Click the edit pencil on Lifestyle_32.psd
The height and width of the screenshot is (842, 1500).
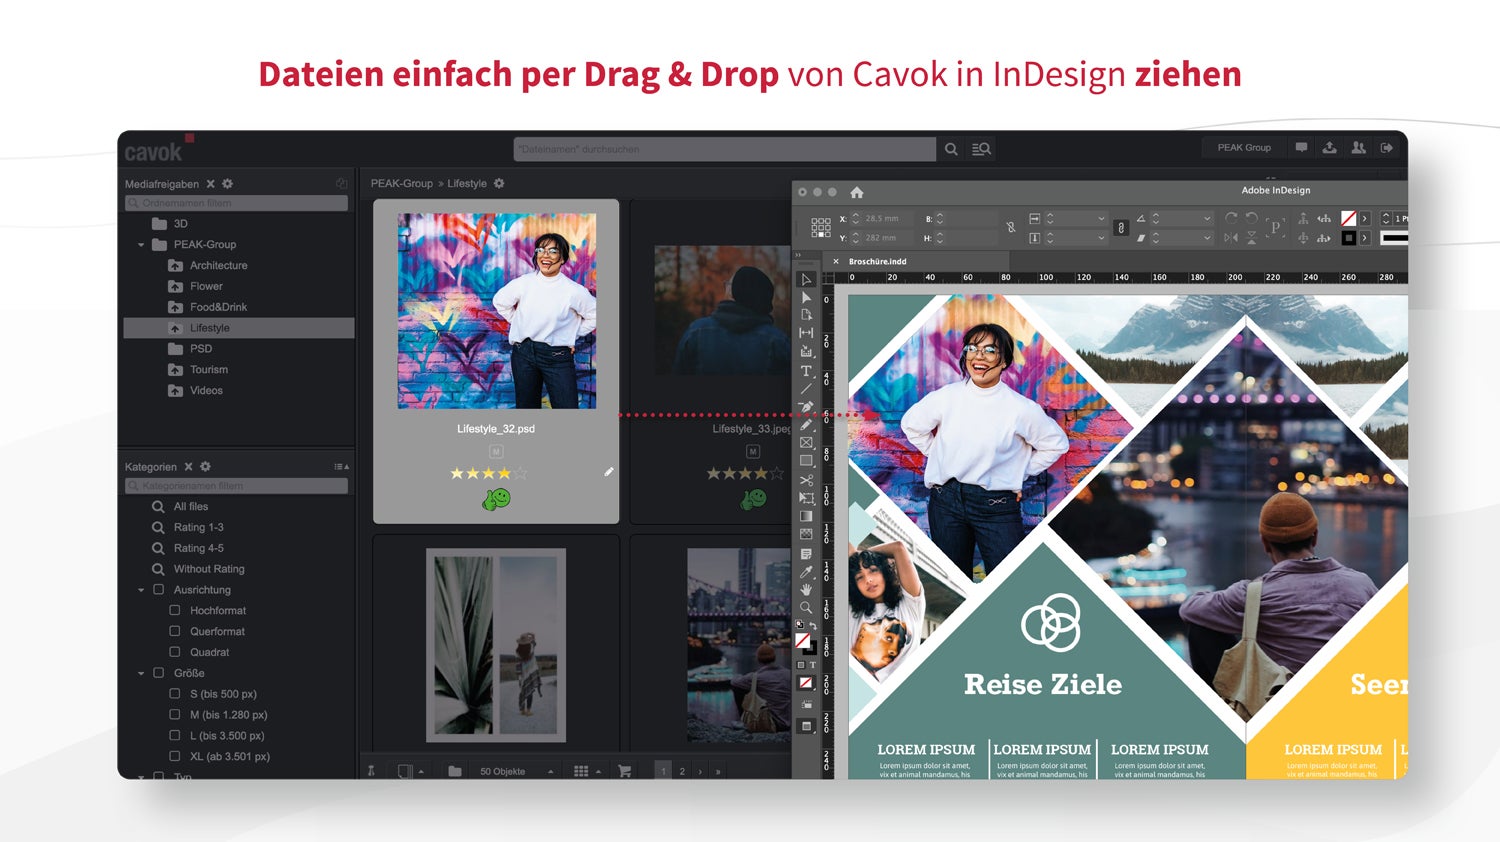tap(609, 472)
